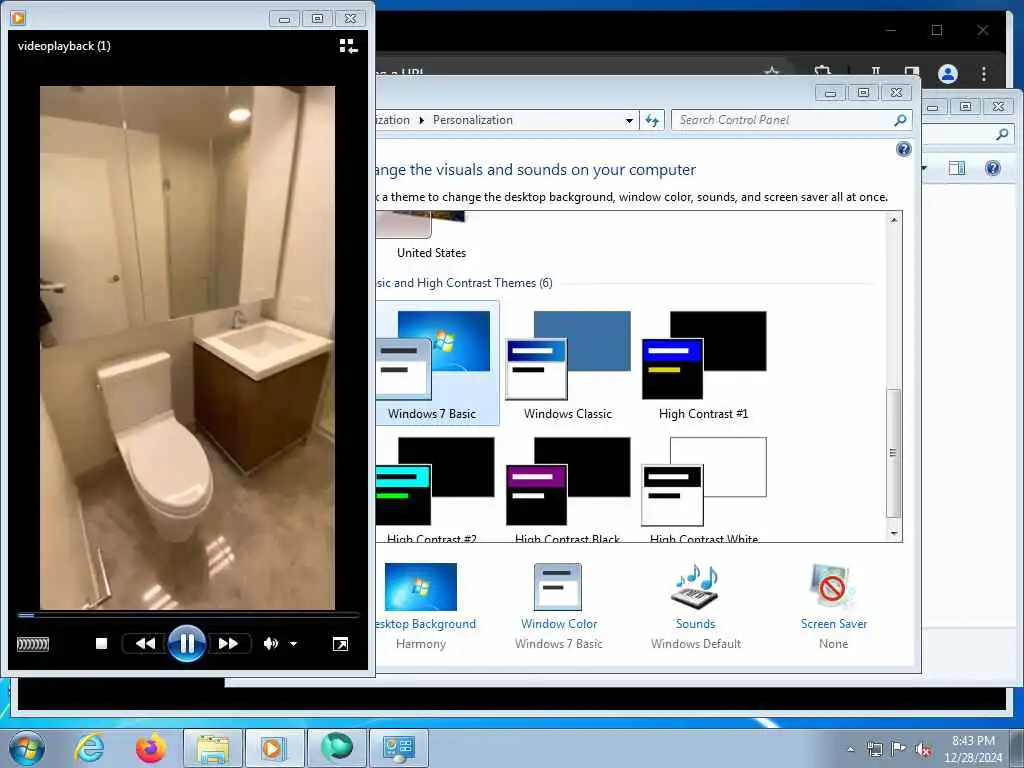Click the Desktop Background icon
This screenshot has width=1024, height=768.
(421, 586)
